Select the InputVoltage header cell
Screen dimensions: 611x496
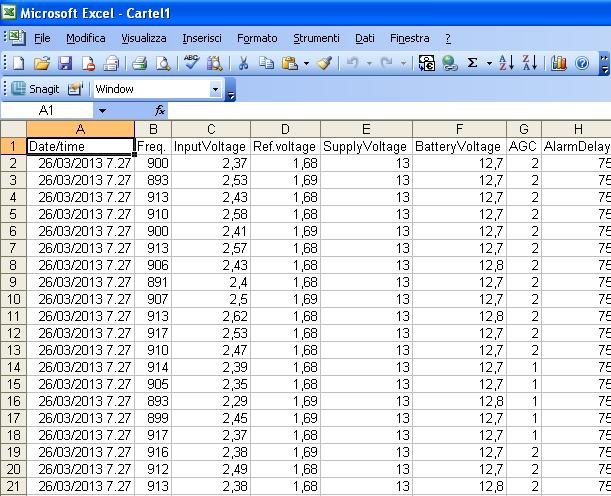pyautogui.click(x=211, y=146)
